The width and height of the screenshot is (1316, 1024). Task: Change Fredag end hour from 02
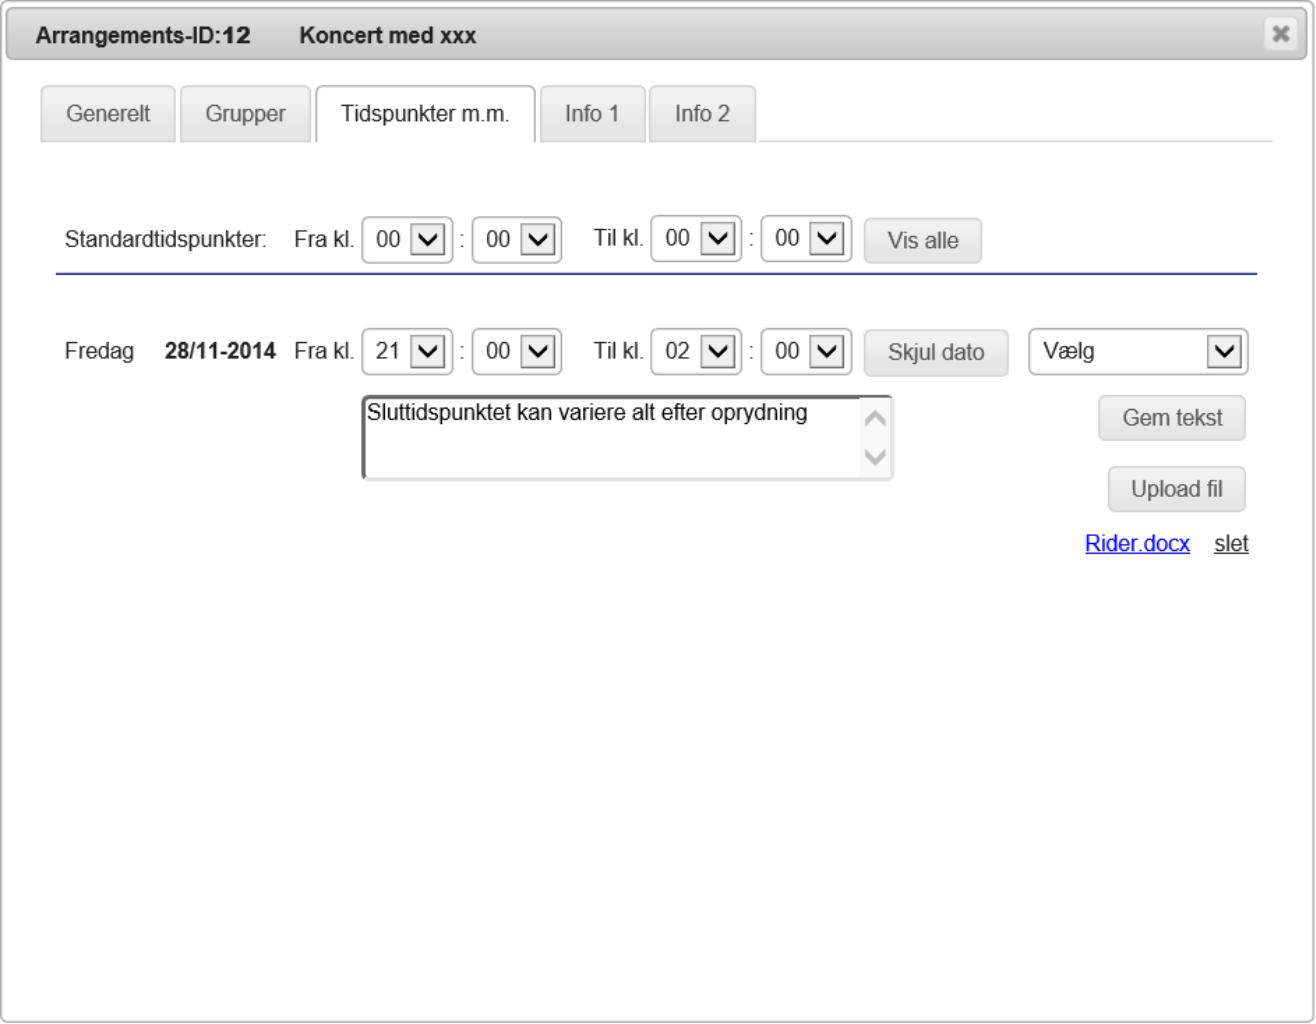[x=696, y=352]
